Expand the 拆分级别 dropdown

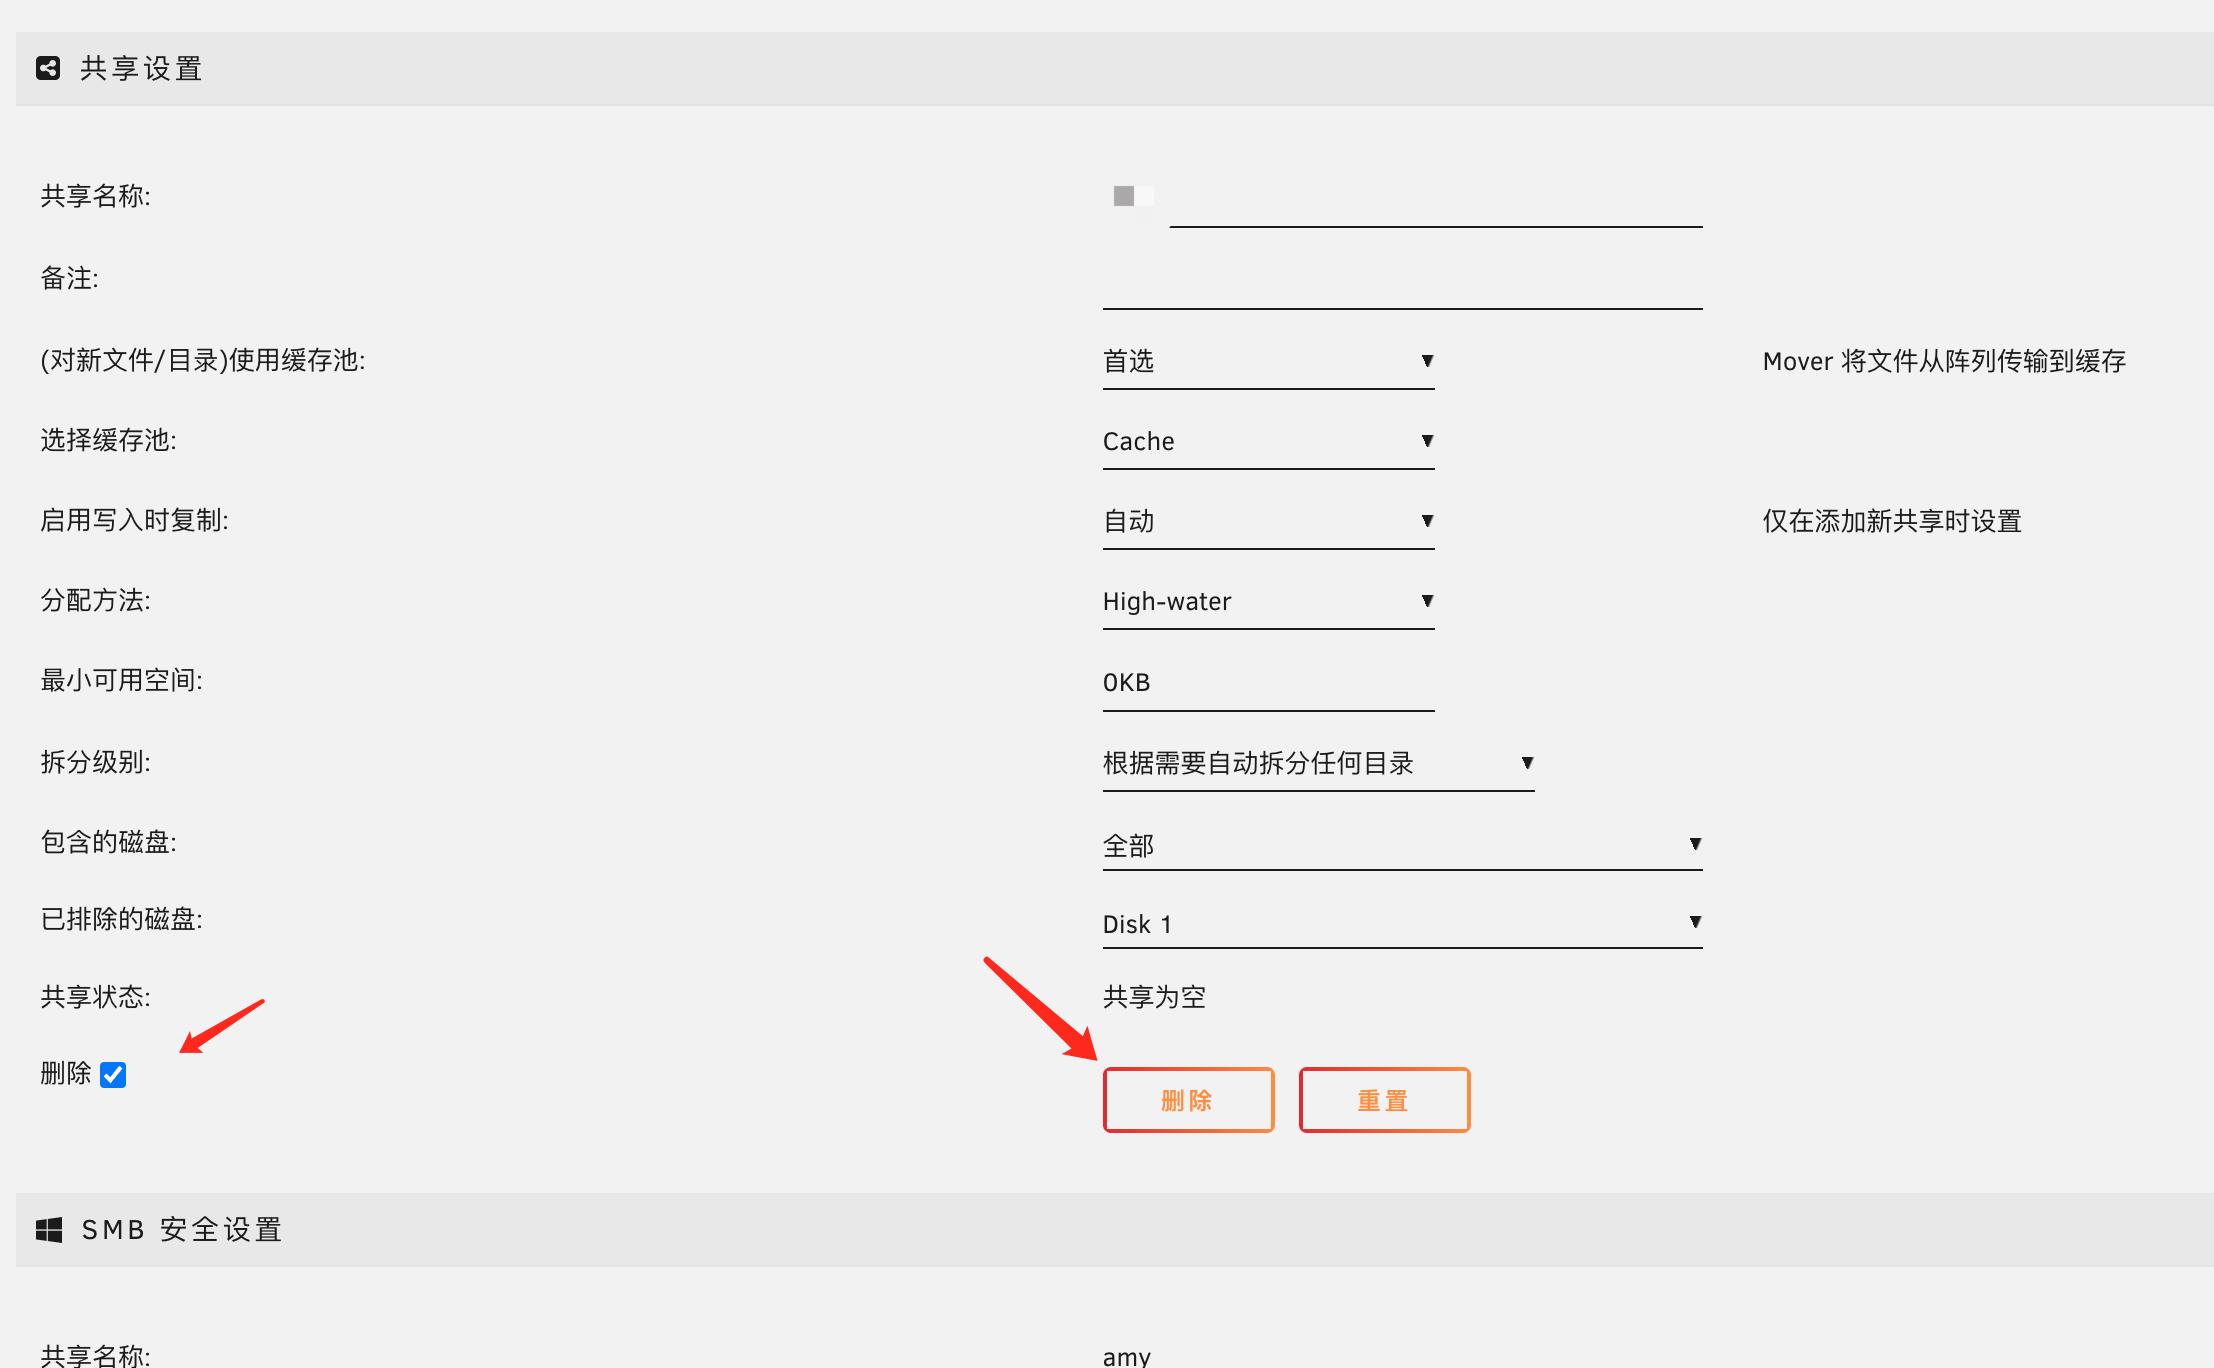tap(1317, 763)
